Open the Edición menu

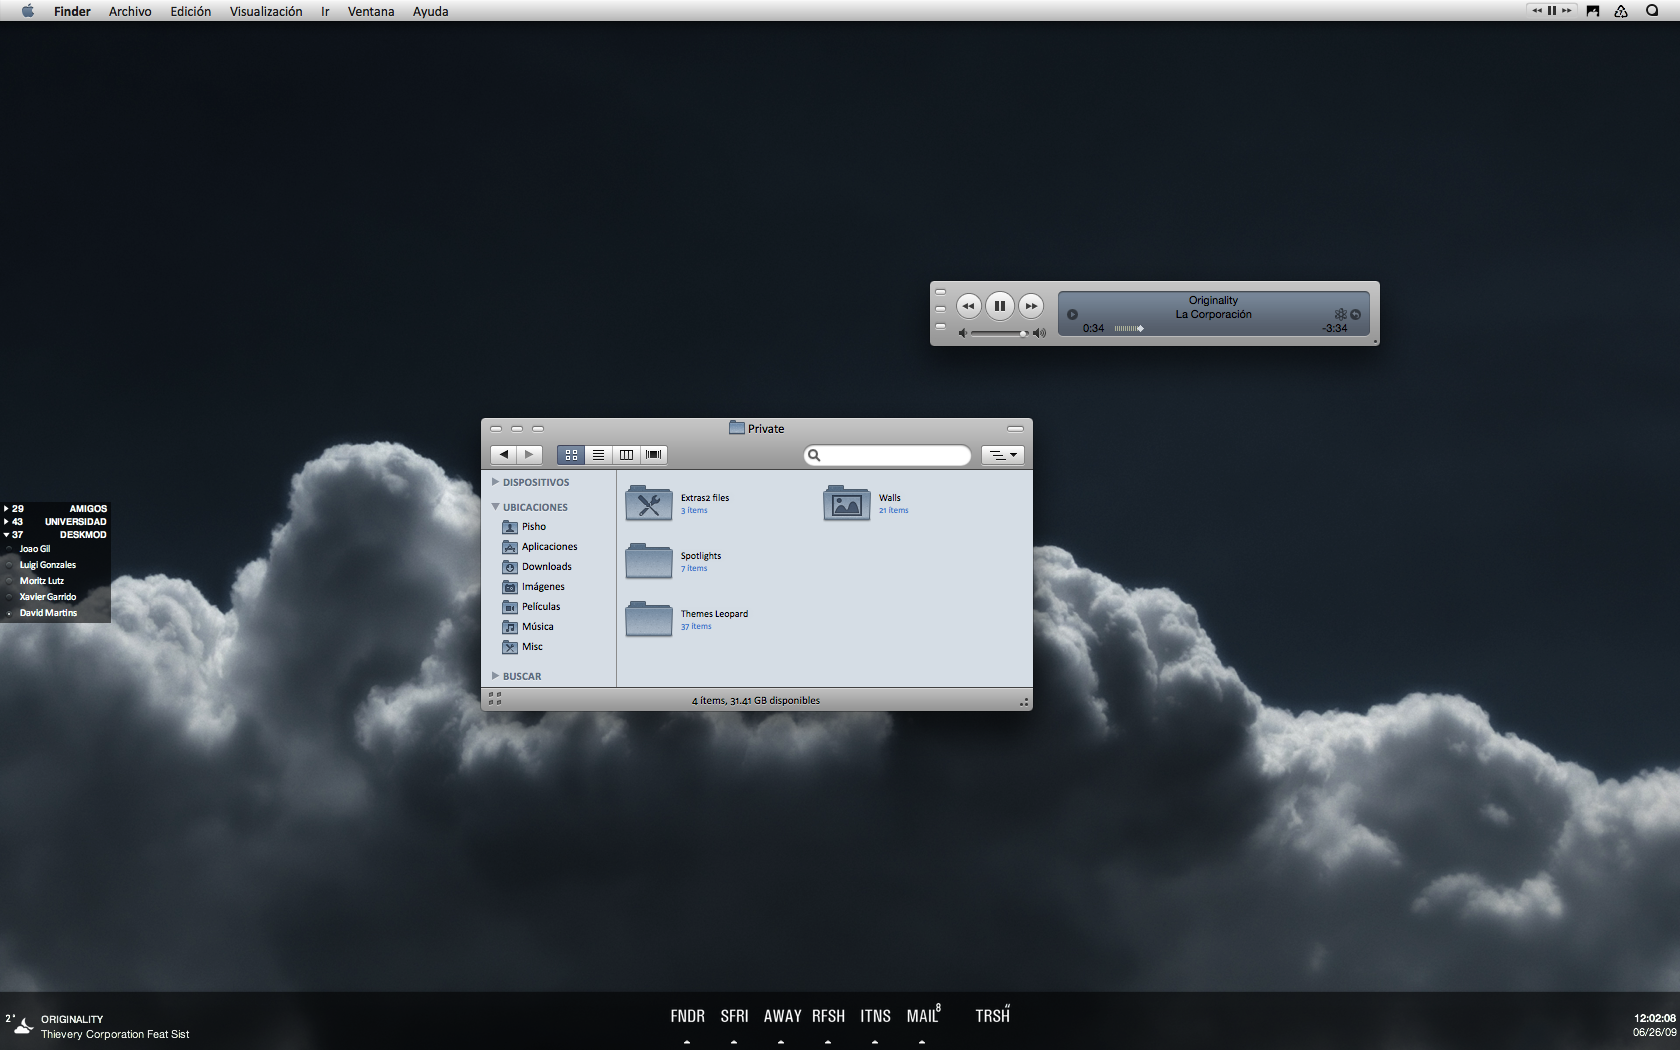pyautogui.click(x=190, y=11)
